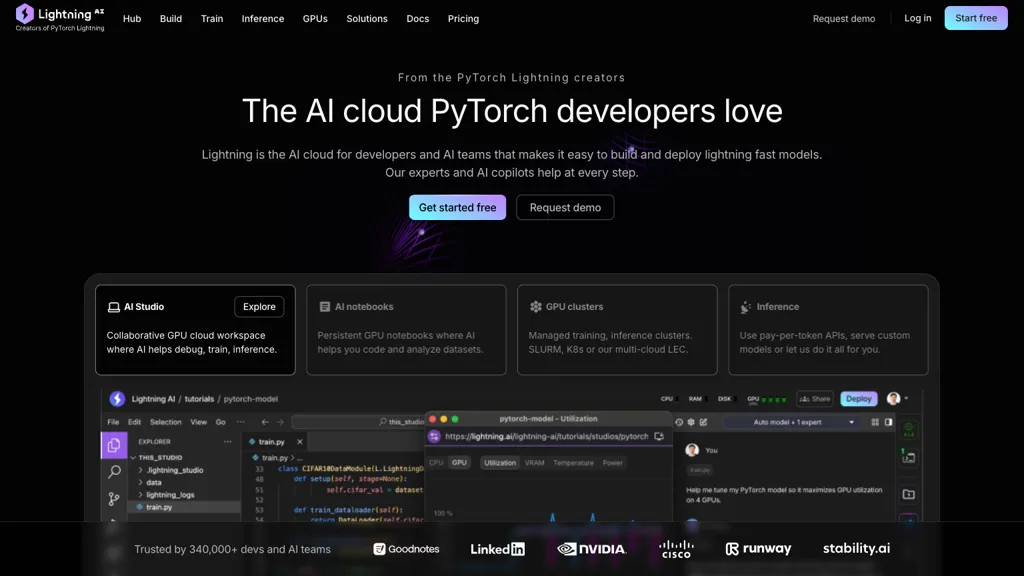The image size is (1024, 576).
Task: Click the GPU clusters icon
Action: tap(536, 307)
